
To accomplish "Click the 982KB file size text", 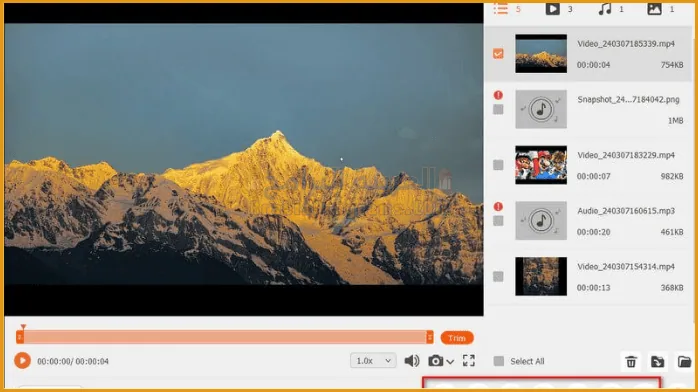I will (x=672, y=176).
